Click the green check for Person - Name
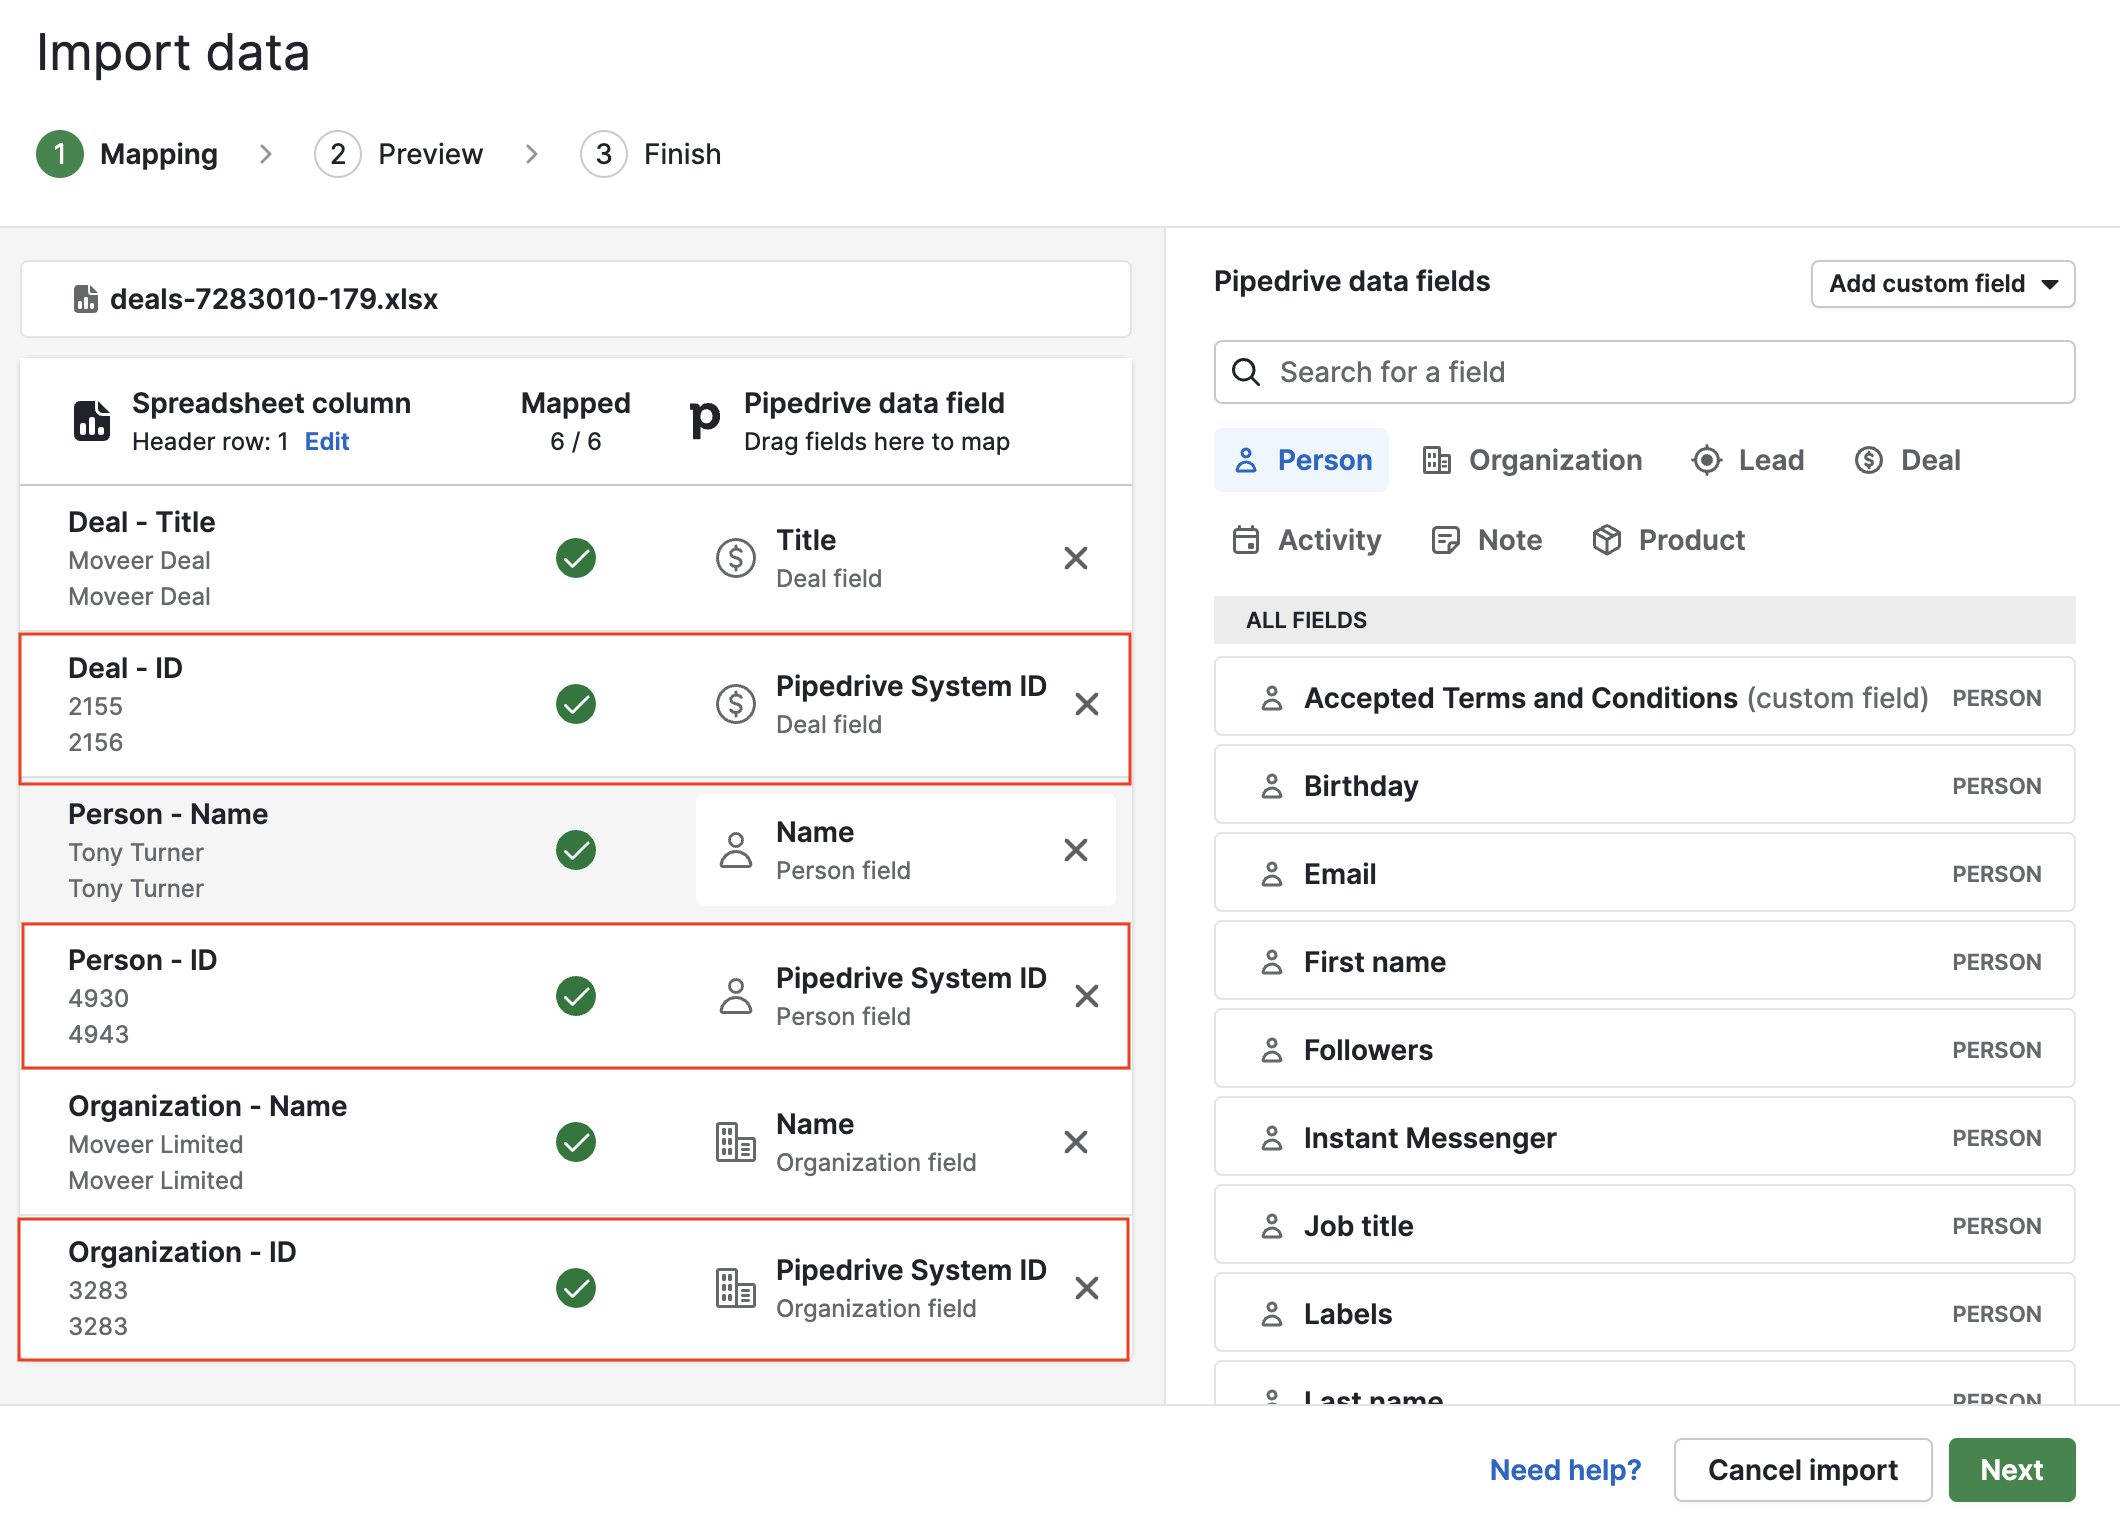Screen dimensions: 2120x1522 (576, 850)
